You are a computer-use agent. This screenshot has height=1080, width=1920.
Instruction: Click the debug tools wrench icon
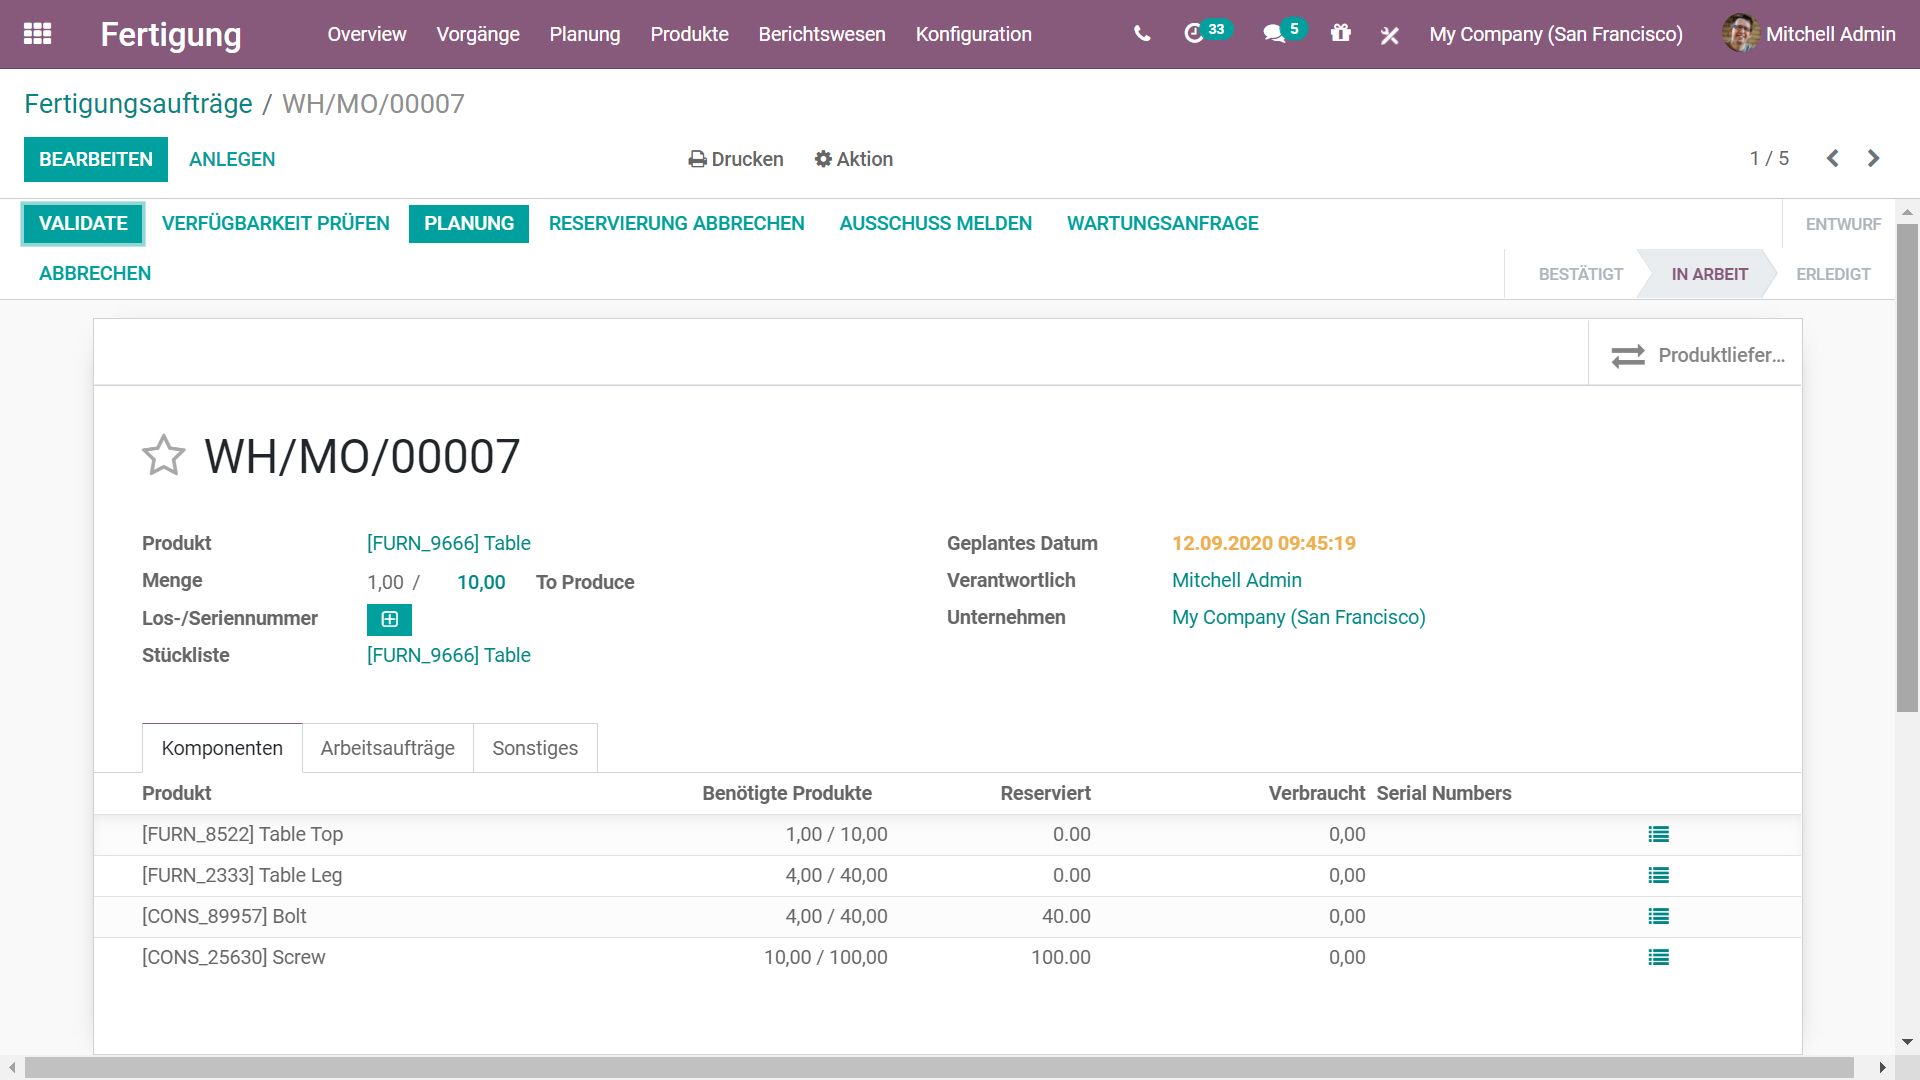[1389, 35]
